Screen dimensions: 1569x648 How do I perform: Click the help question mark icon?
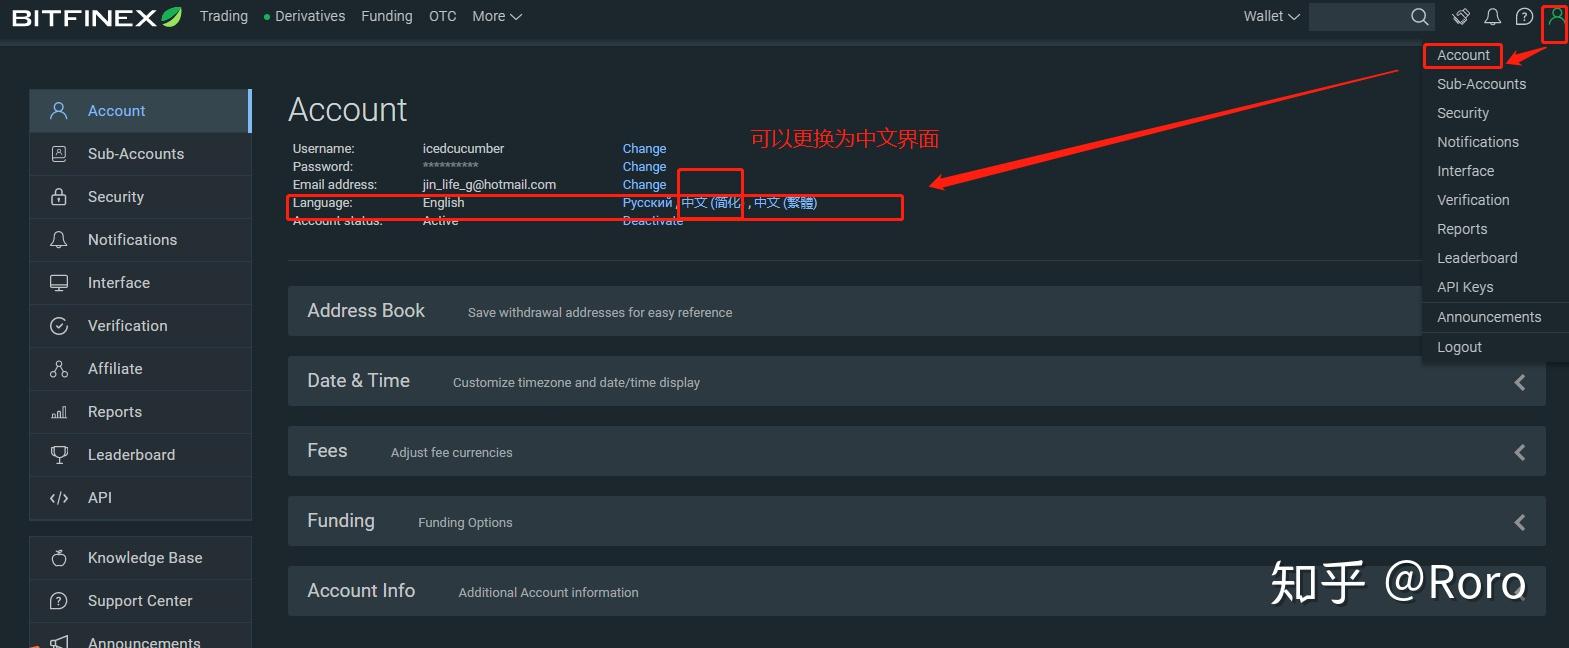point(1524,16)
